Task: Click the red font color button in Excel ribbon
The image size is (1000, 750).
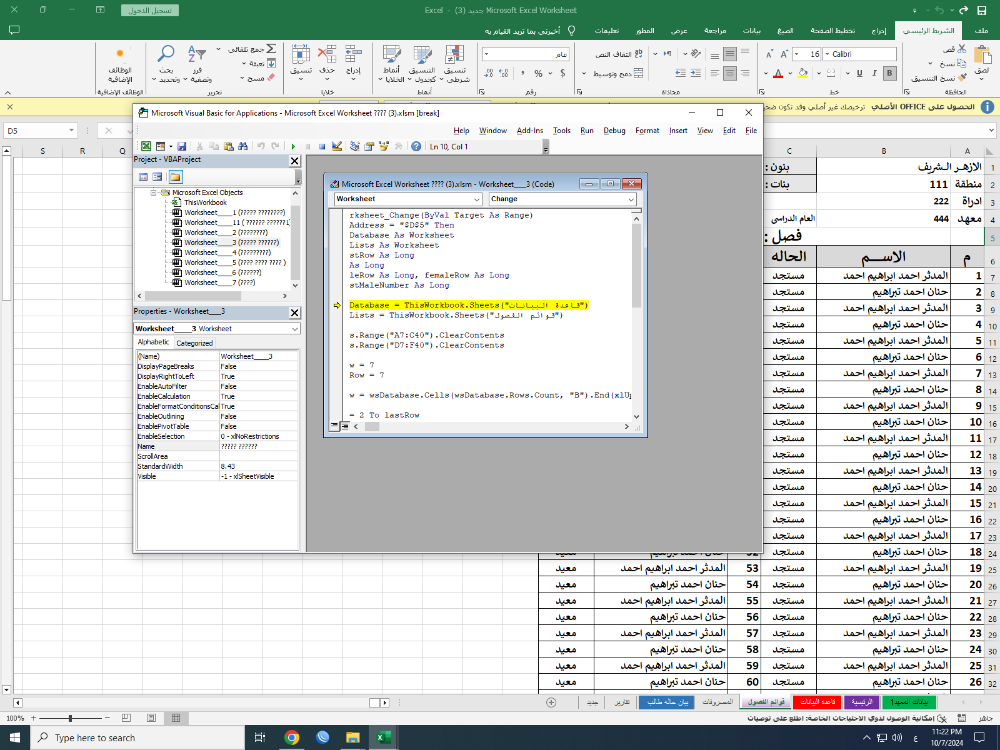Action: 778,73
